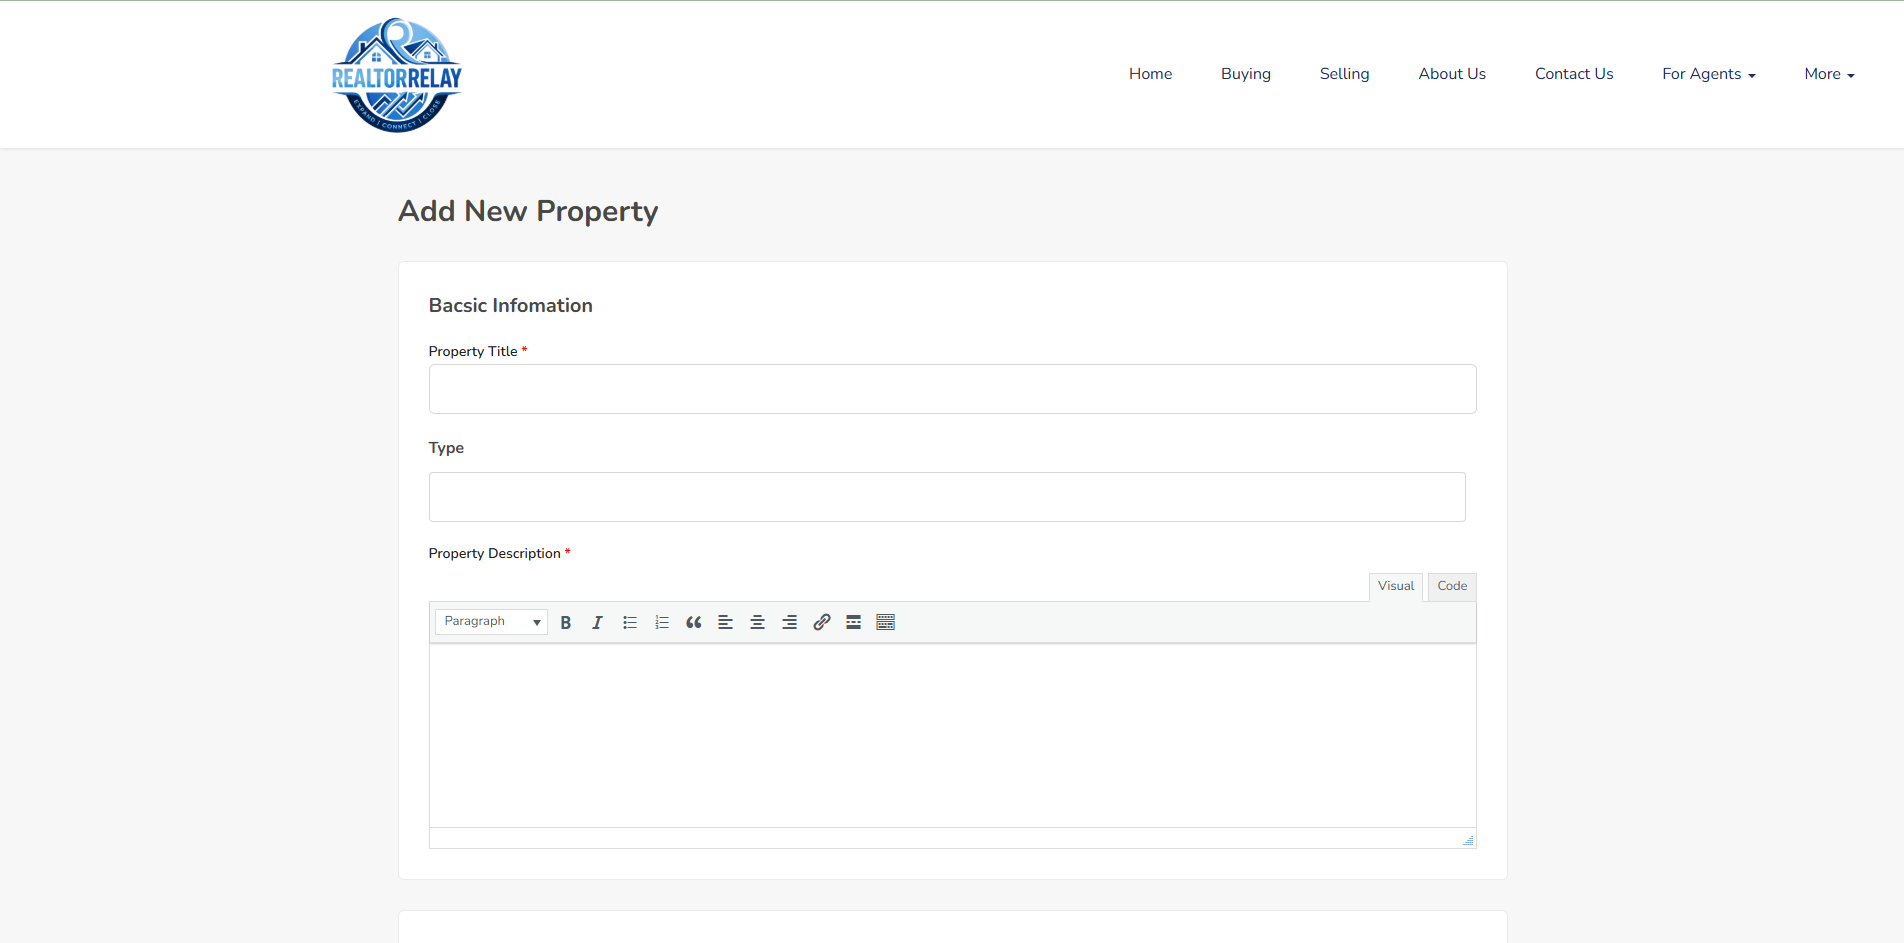Screen dimensions: 1904x943
Task: Select the Visual editing tab
Action: [x=1395, y=586]
